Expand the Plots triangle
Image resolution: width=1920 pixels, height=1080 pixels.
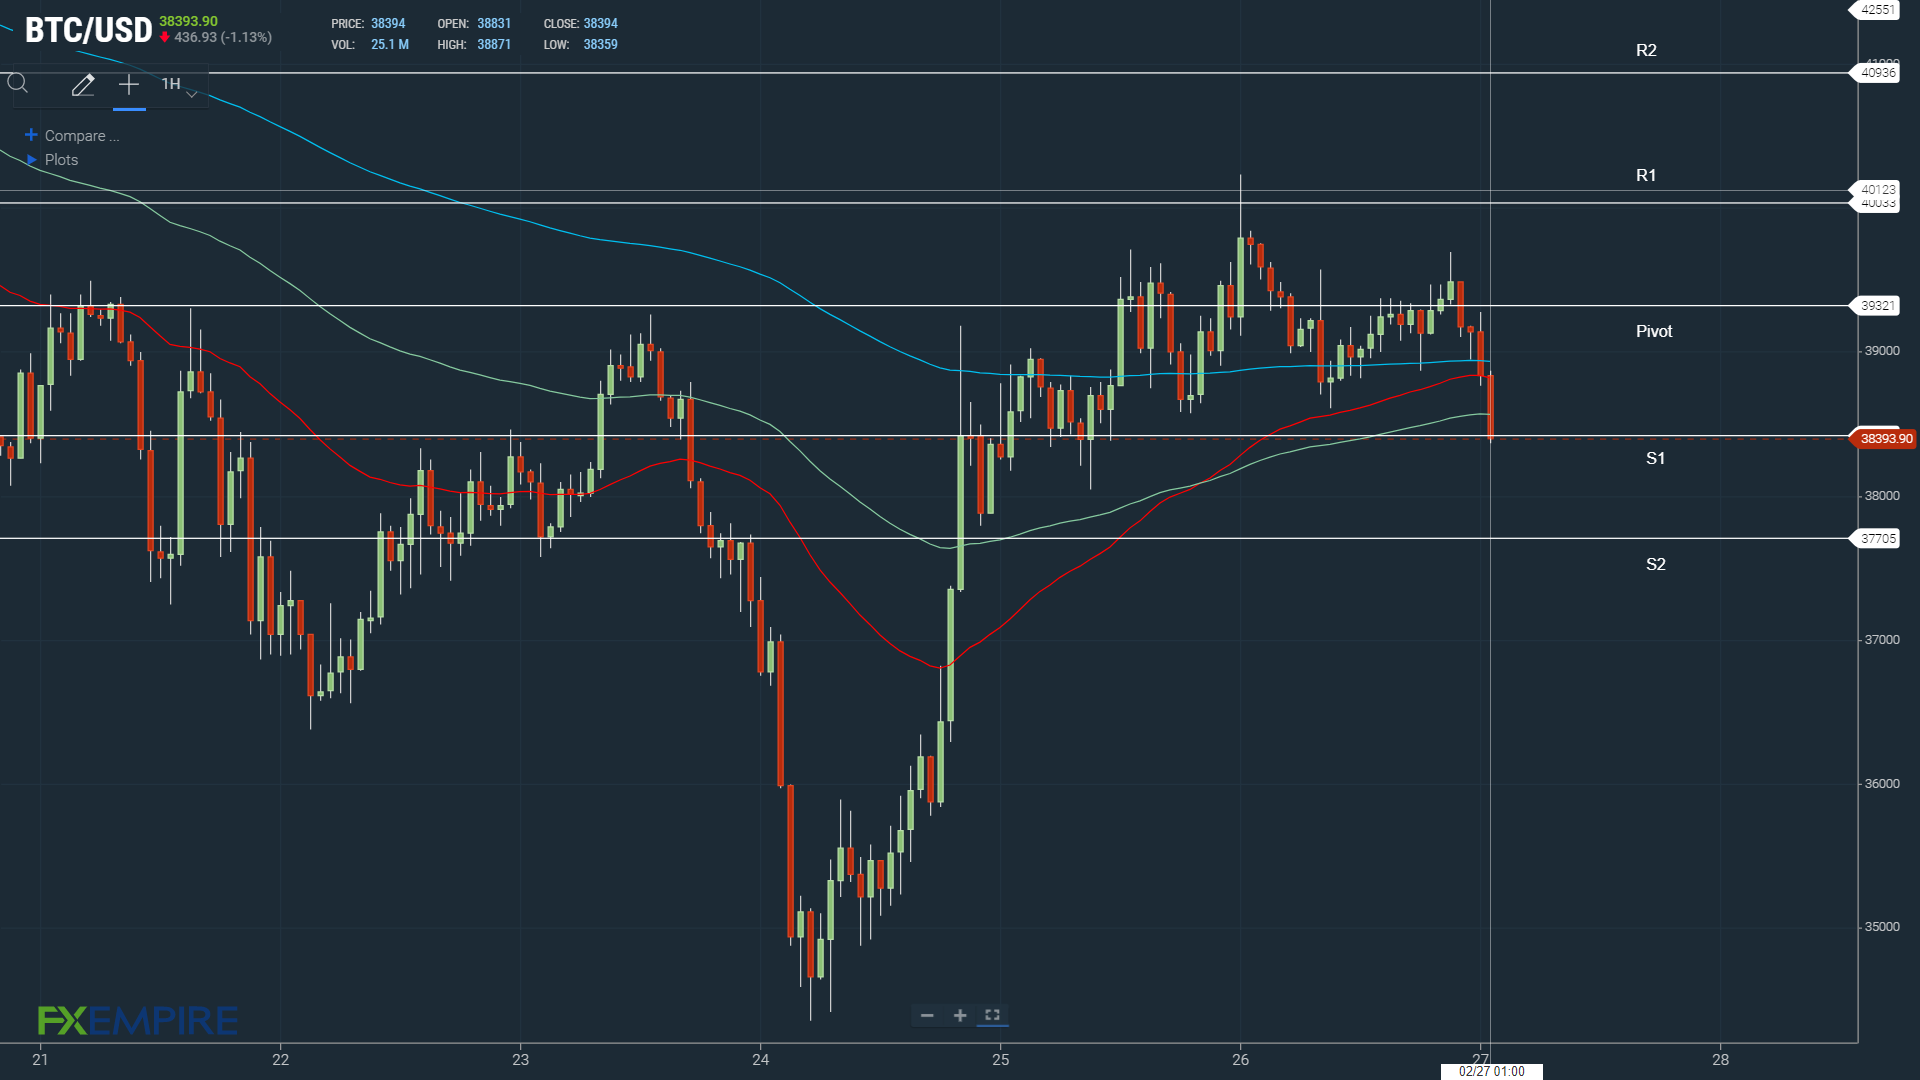(x=32, y=160)
